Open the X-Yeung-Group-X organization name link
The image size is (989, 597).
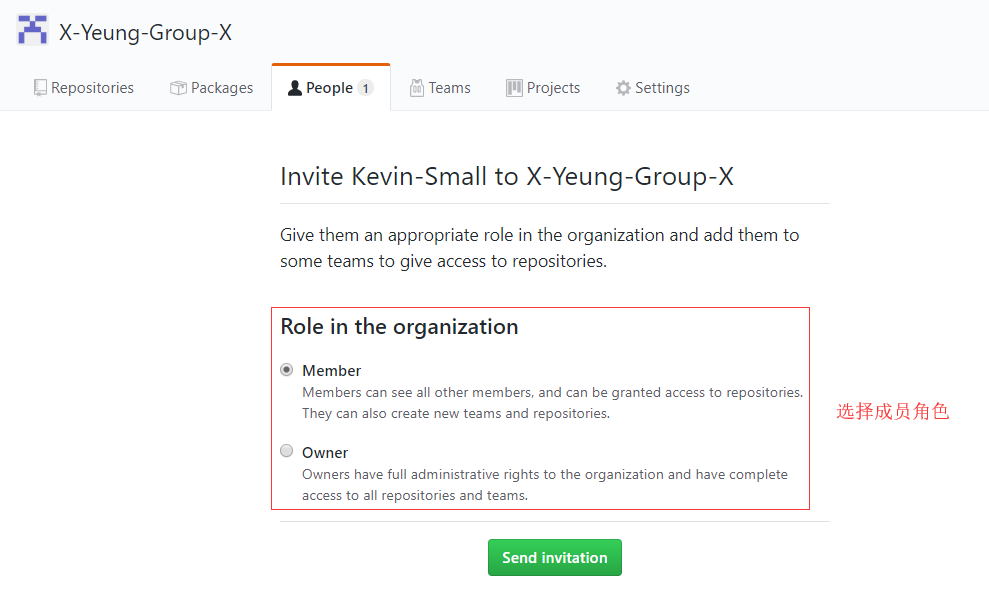pyautogui.click(x=146, y=32)
